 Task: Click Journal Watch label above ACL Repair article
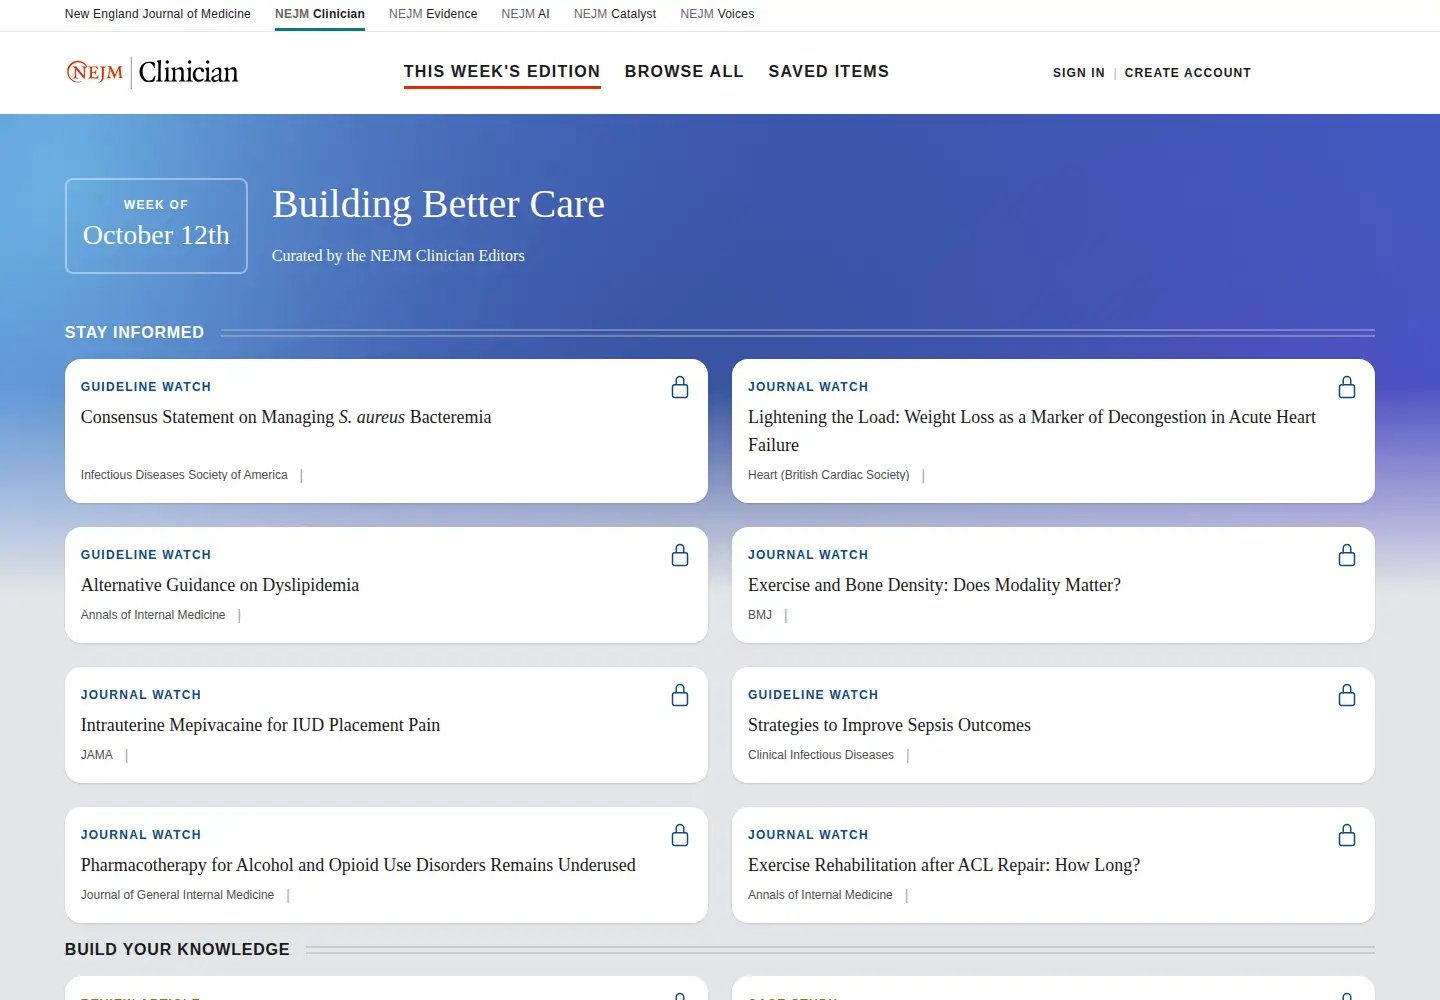click(x=808, y=835)
